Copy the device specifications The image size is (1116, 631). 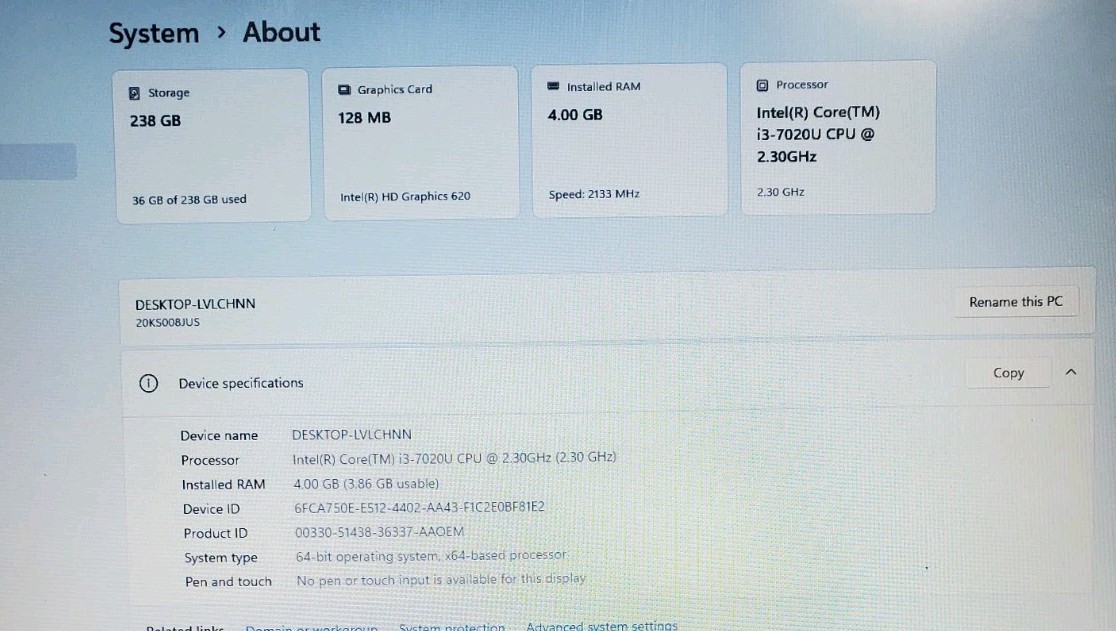(x=1008, y=373)
